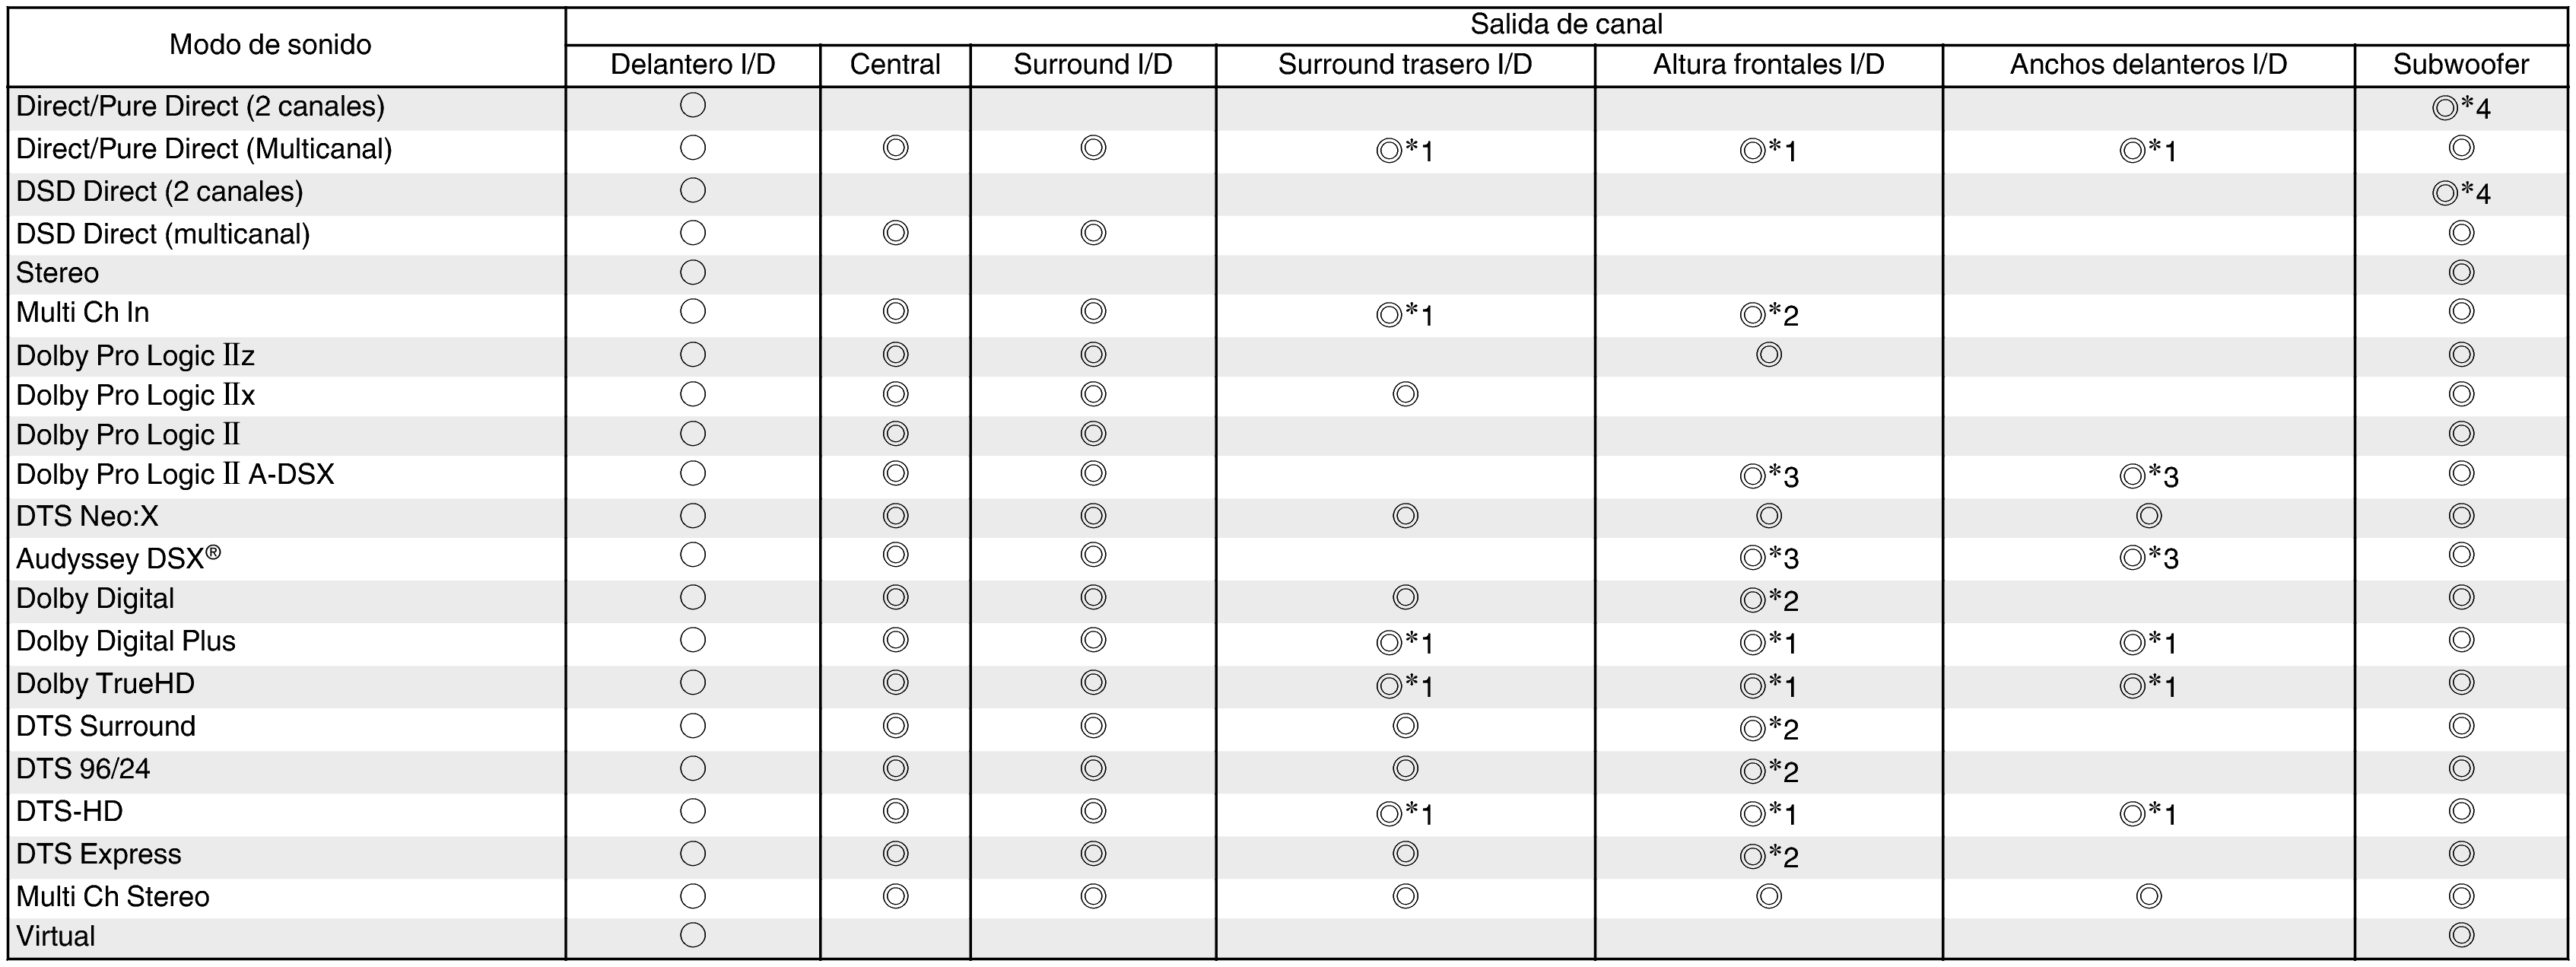This screenshot has height=967, width=2576.
Task: Click the DTS-HD Surround trasero *1 symbol
Action: pyautogui.click(x=1404, y=814)
